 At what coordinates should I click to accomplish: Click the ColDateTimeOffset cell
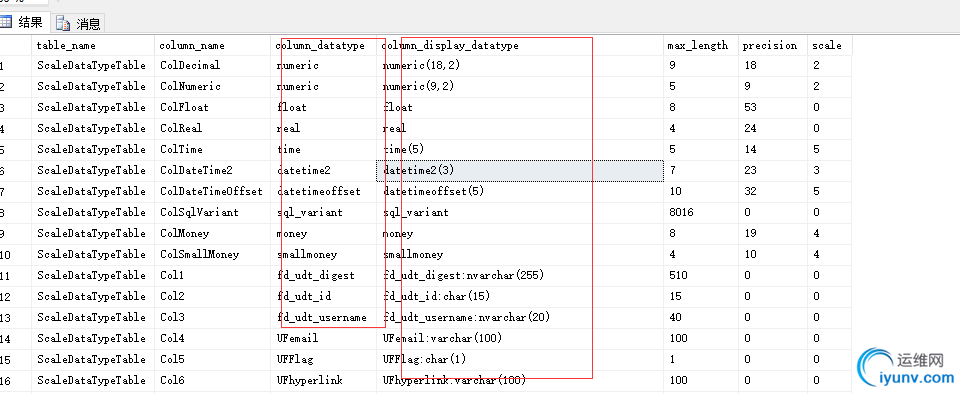point(212,191)
